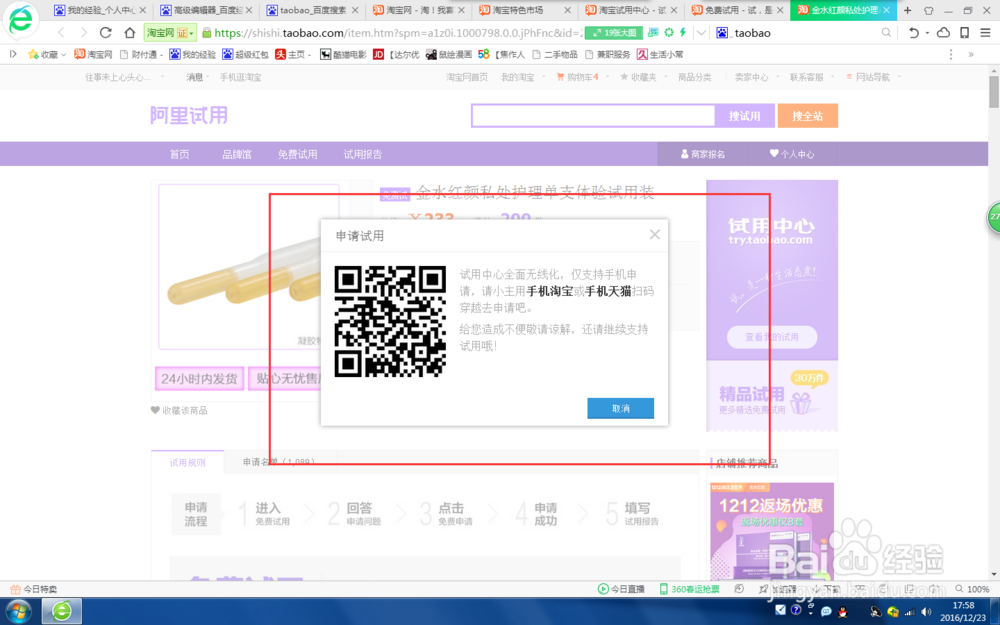
Task: Open the 超级红包 bookmark
Action: click(246, 54)
